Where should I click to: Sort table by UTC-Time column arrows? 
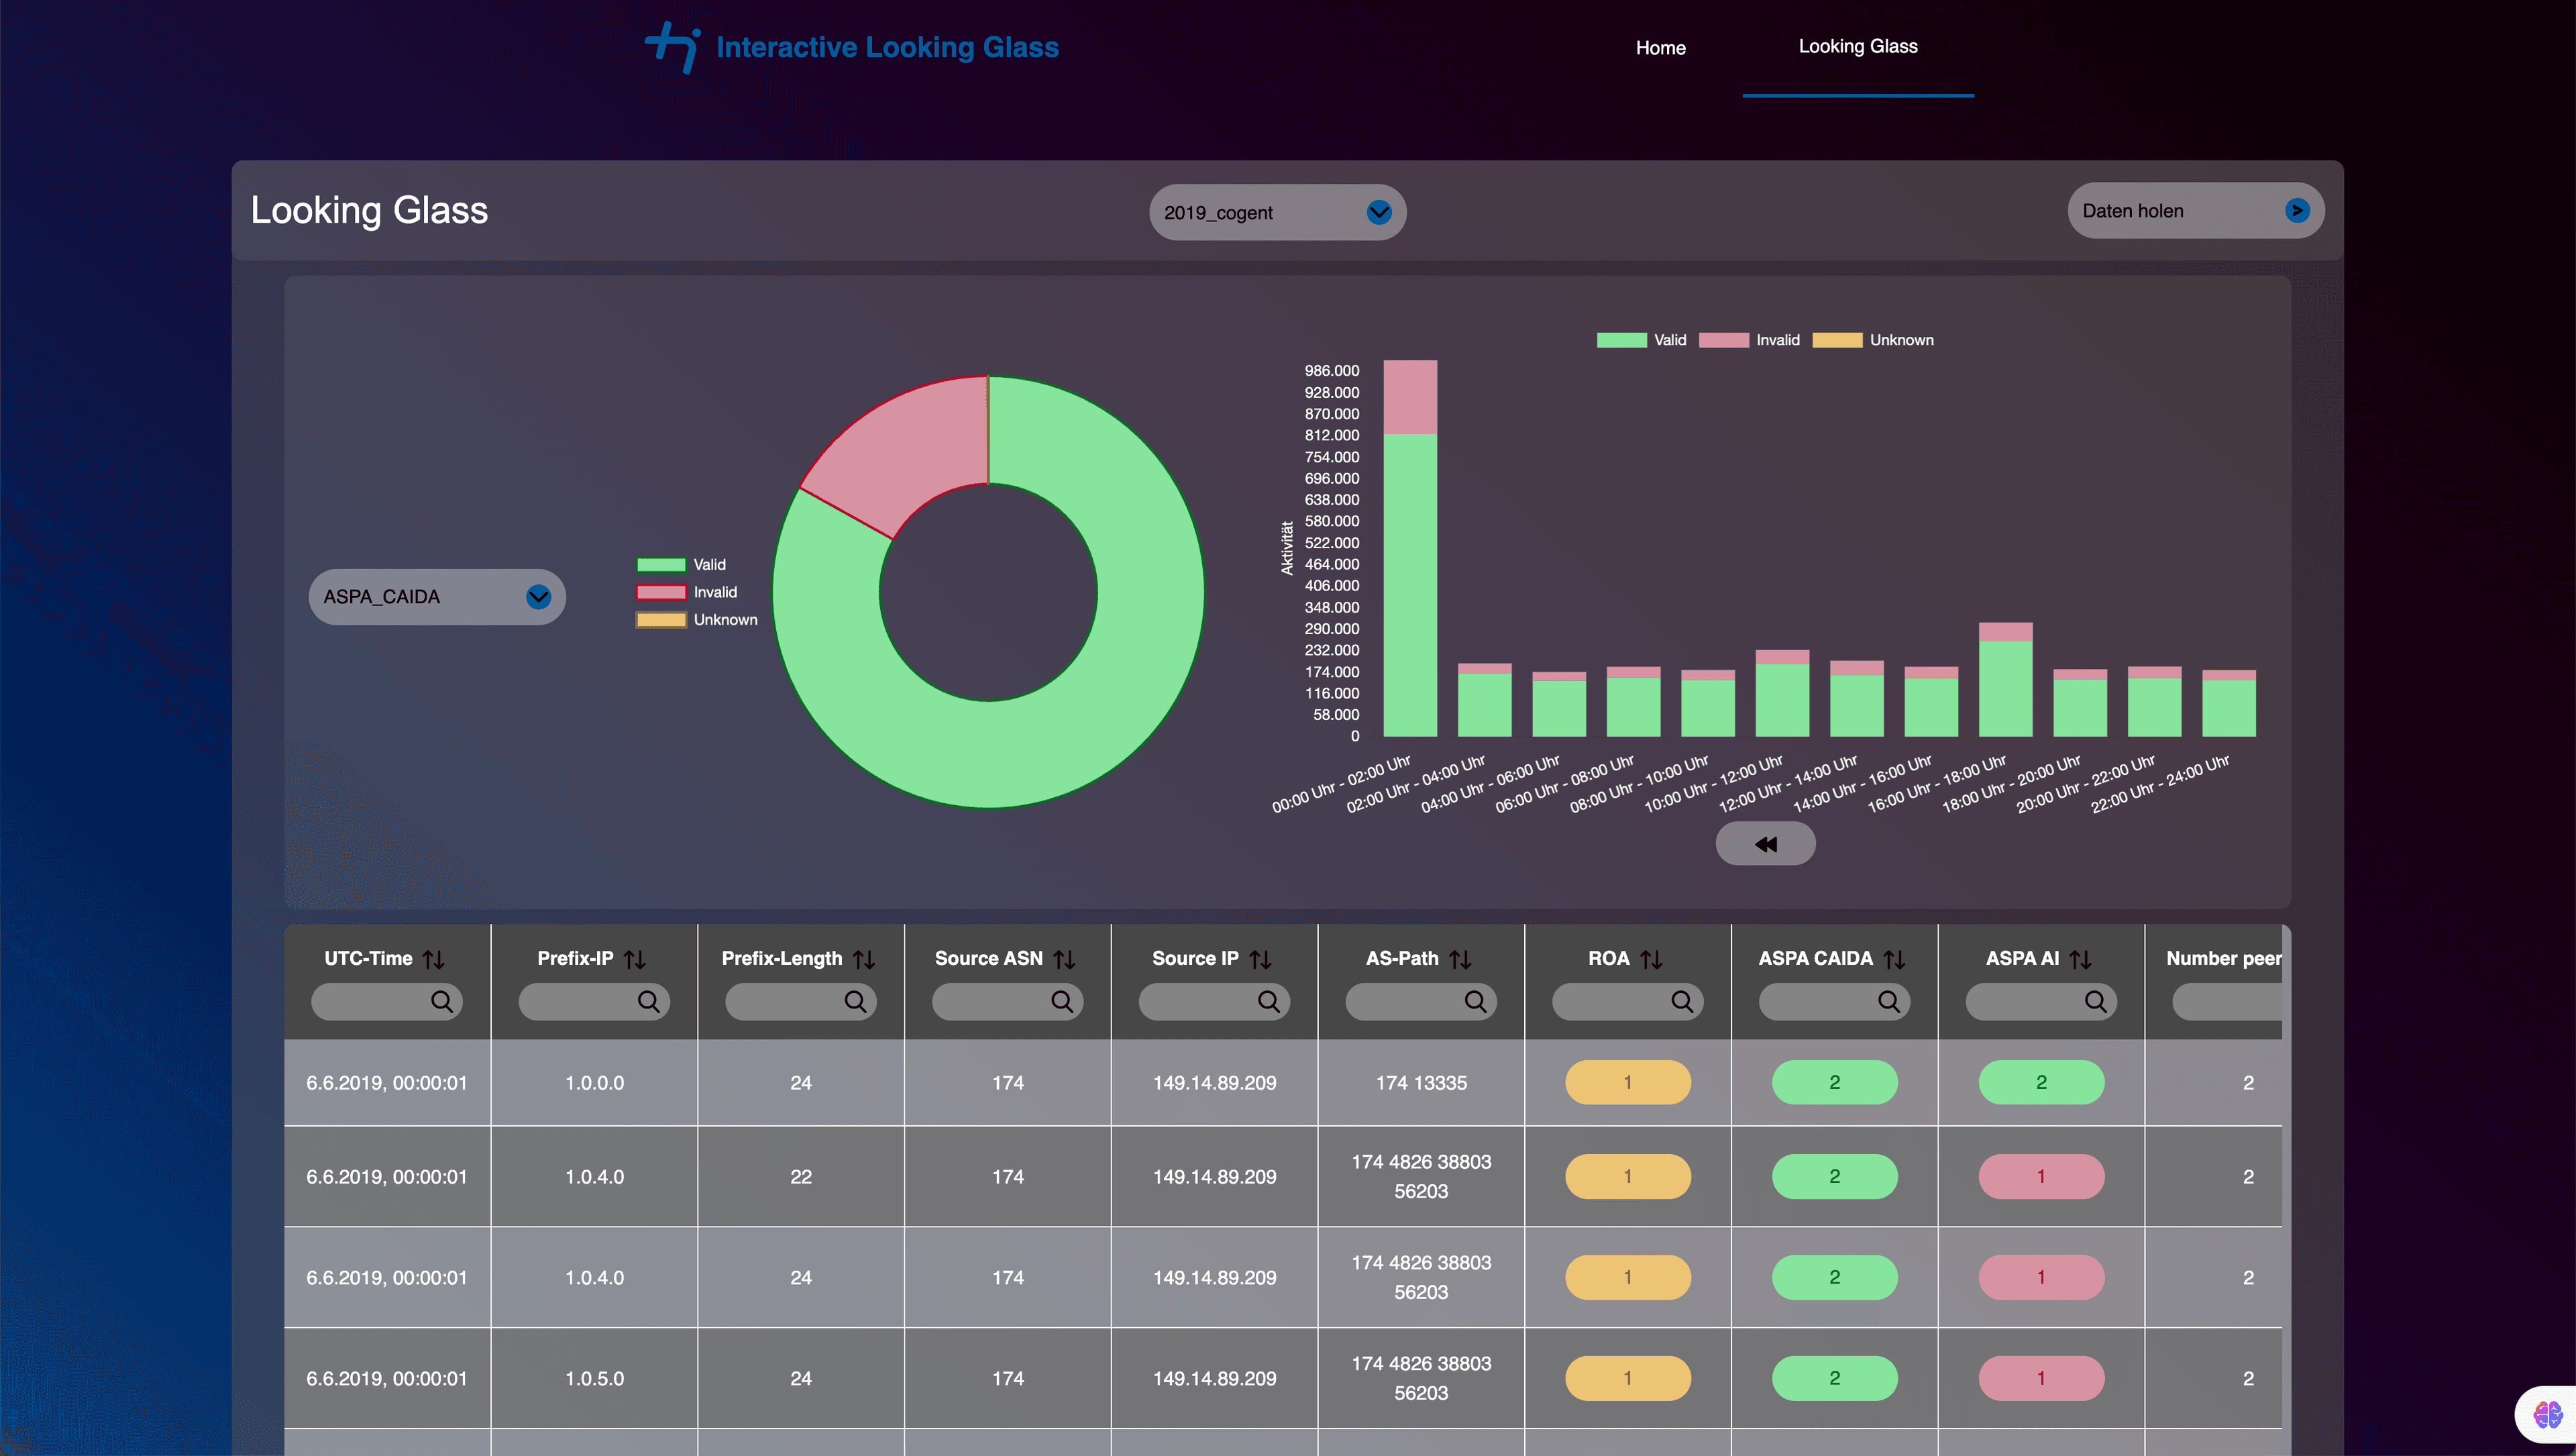pyautogui.click(x=433, y=959)
